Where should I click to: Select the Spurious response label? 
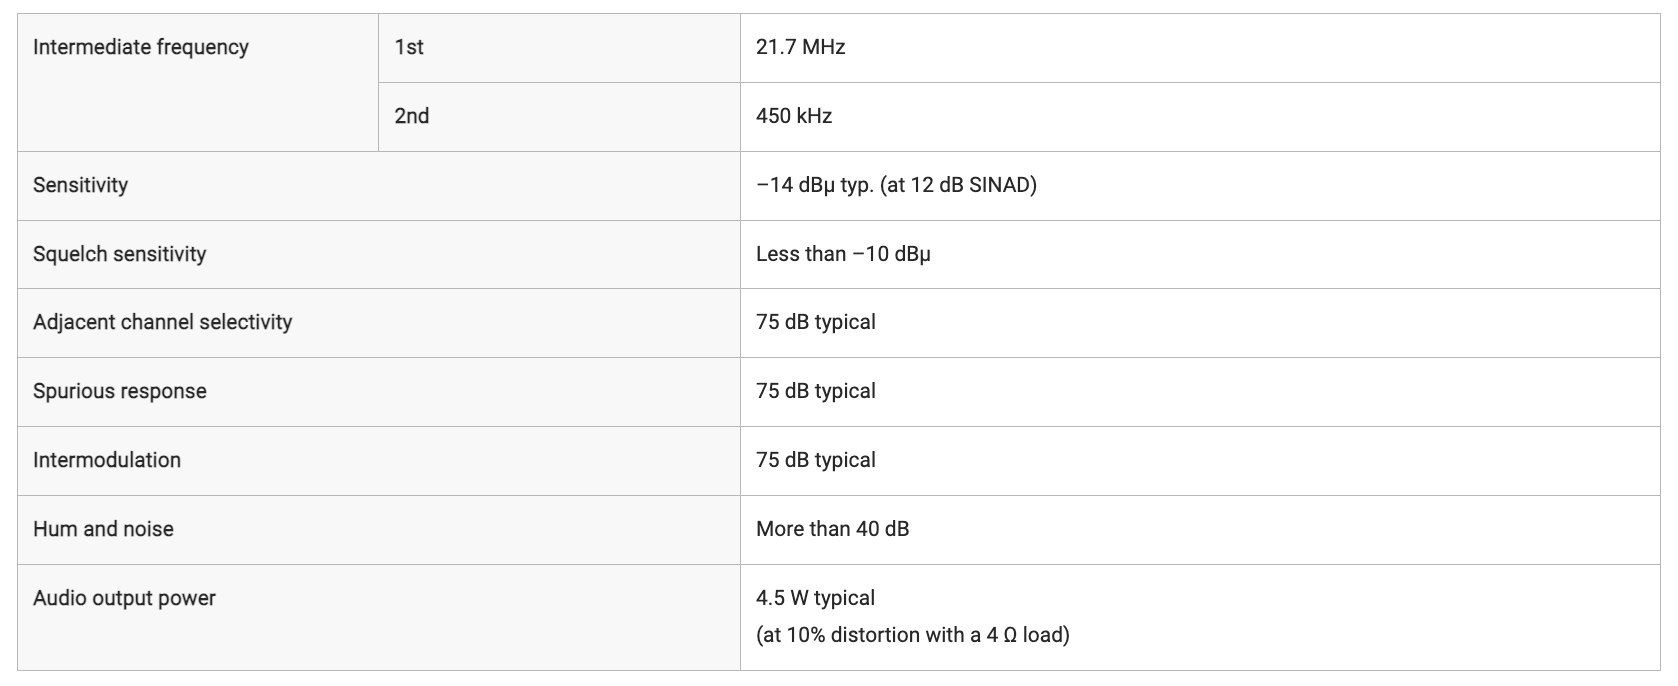120,391
